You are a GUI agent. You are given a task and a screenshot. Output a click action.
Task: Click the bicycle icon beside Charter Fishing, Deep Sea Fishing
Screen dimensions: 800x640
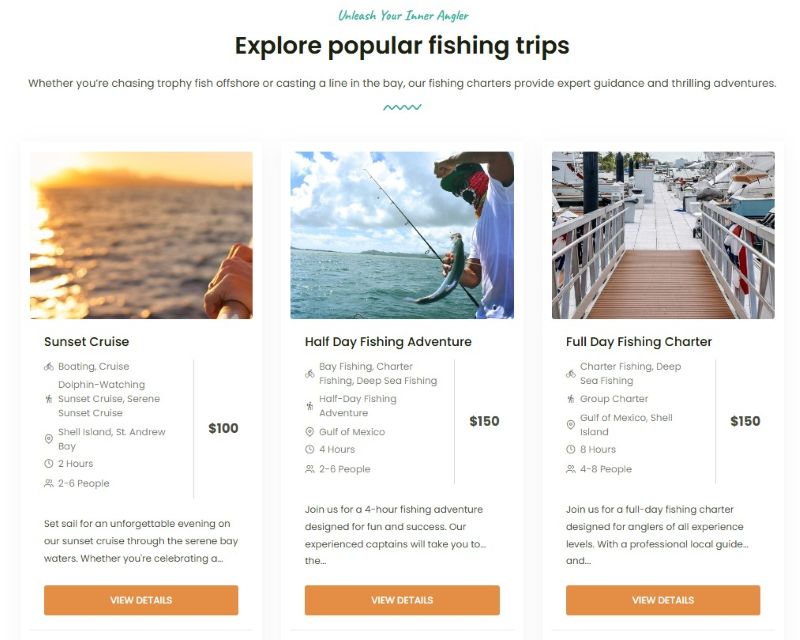pos(571,374)
